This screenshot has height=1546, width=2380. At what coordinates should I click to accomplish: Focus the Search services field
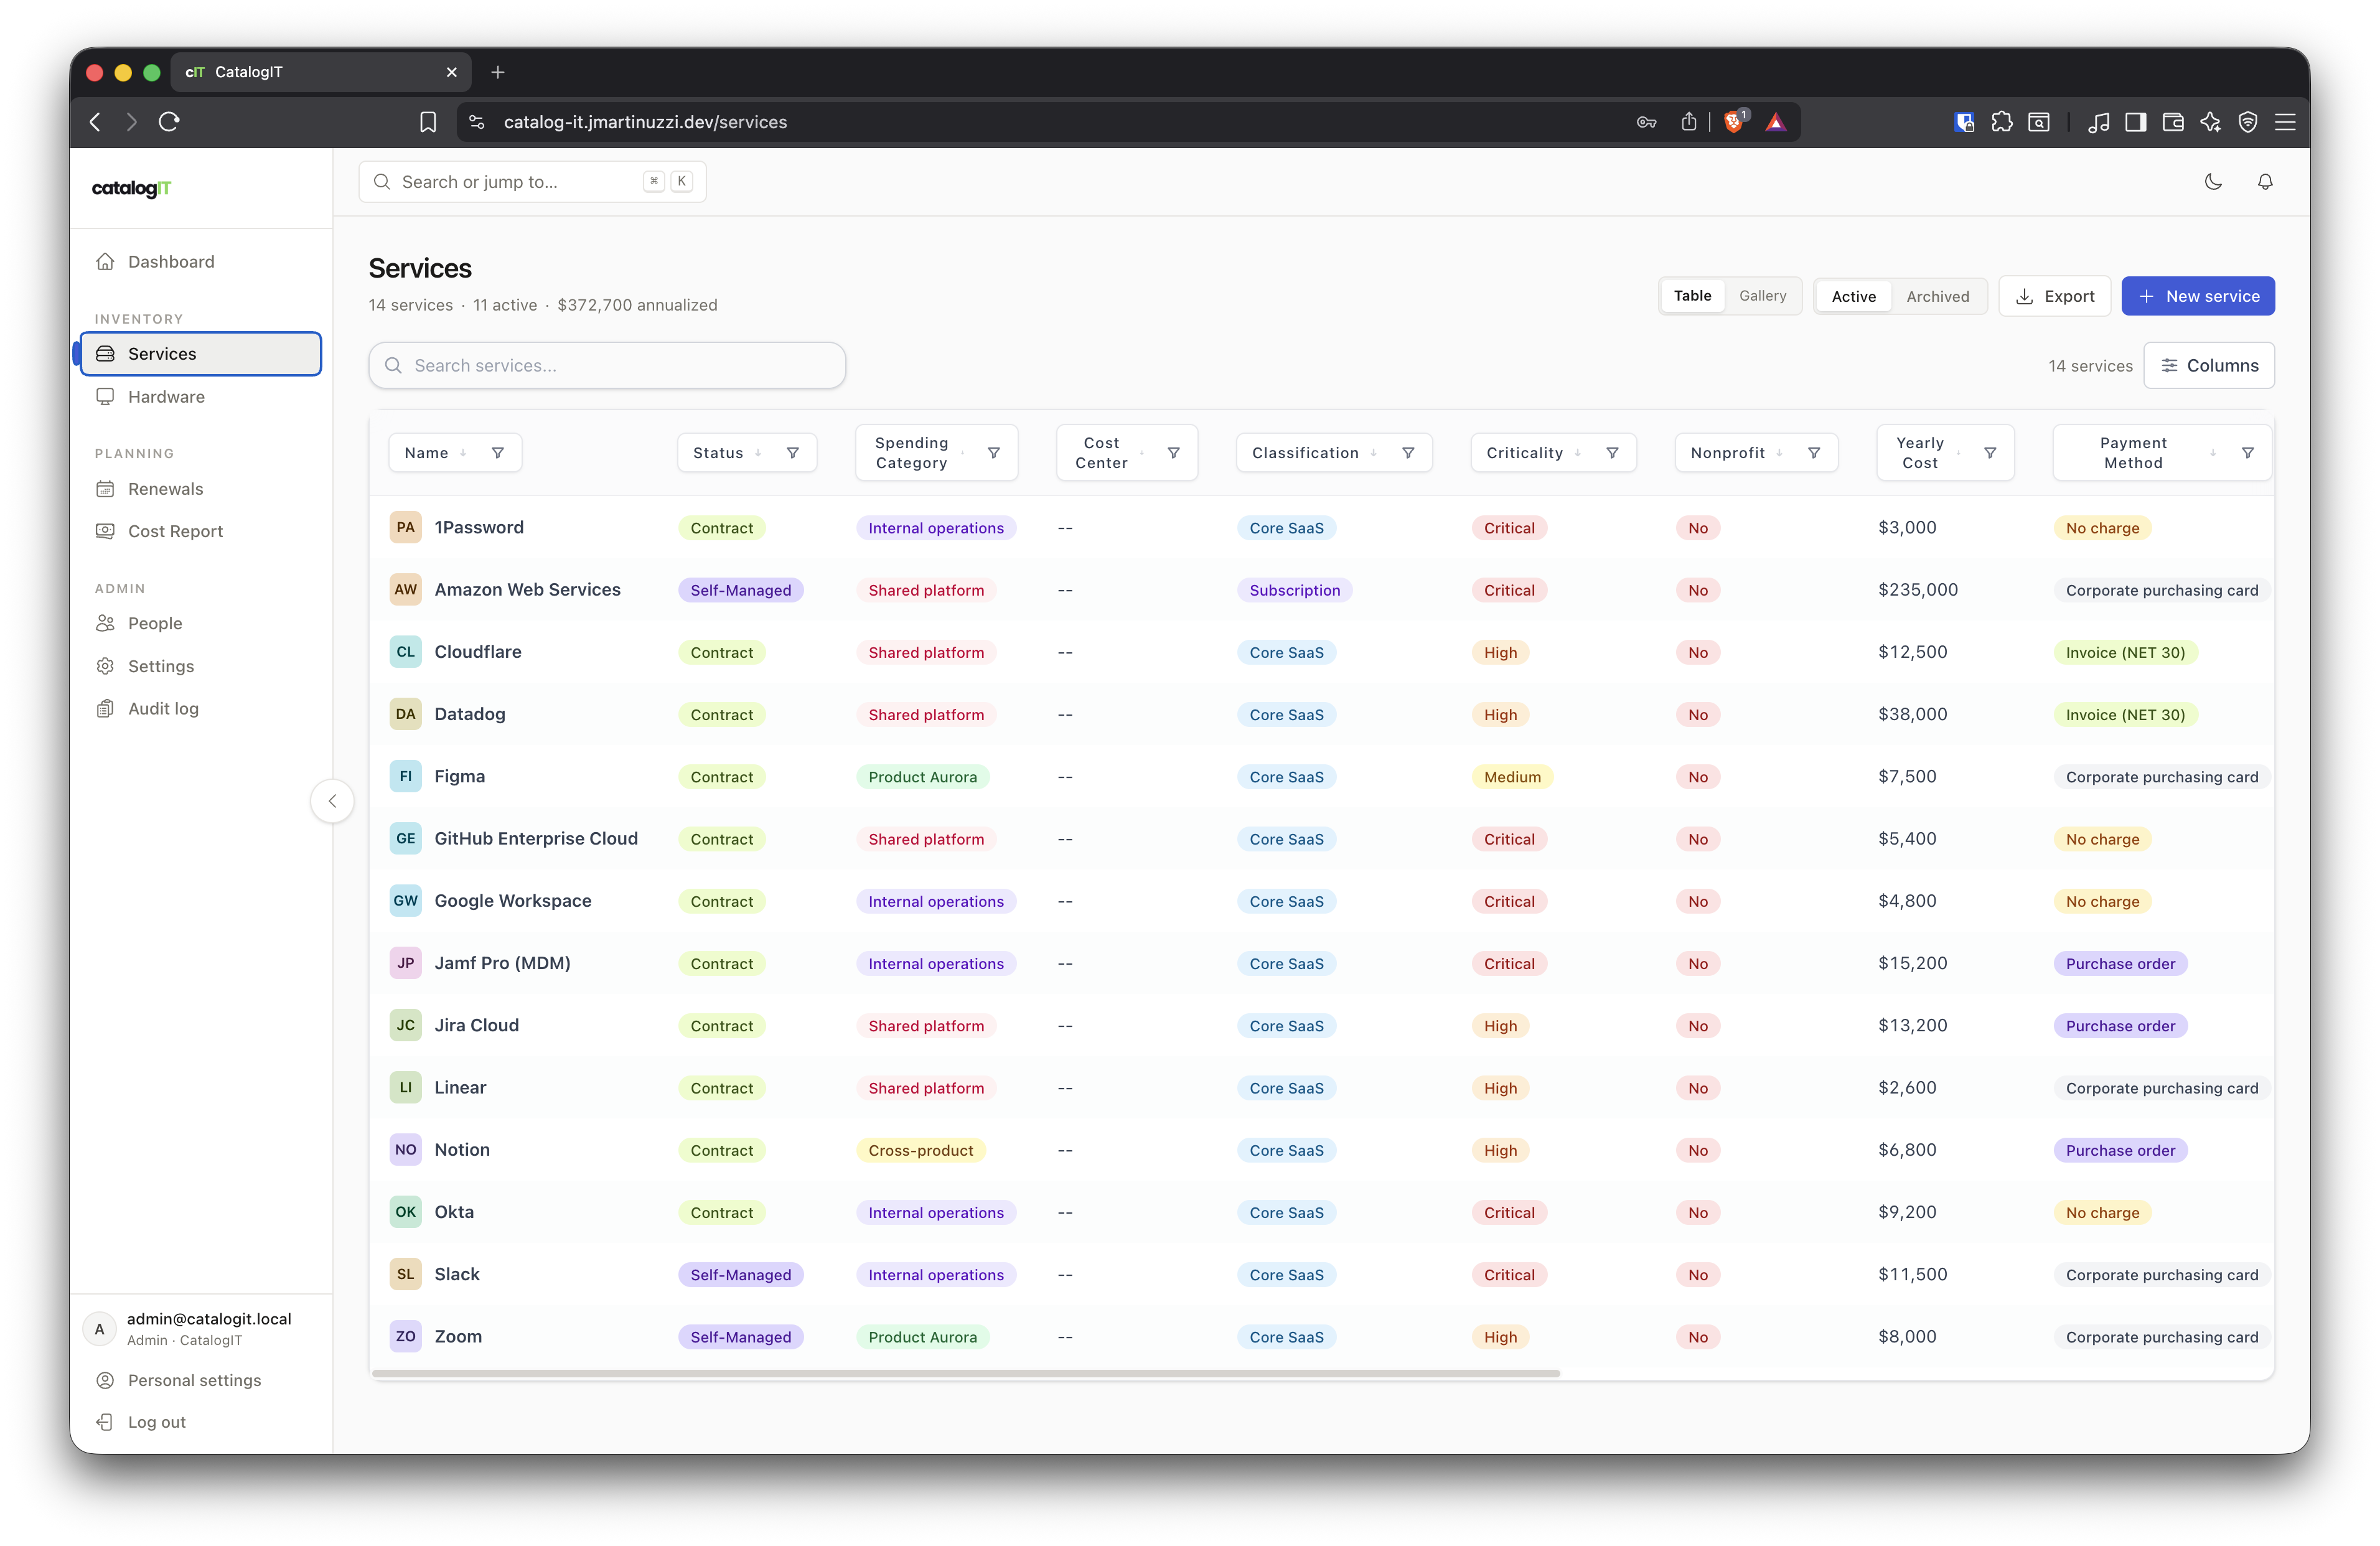click(x=607, y=365)
